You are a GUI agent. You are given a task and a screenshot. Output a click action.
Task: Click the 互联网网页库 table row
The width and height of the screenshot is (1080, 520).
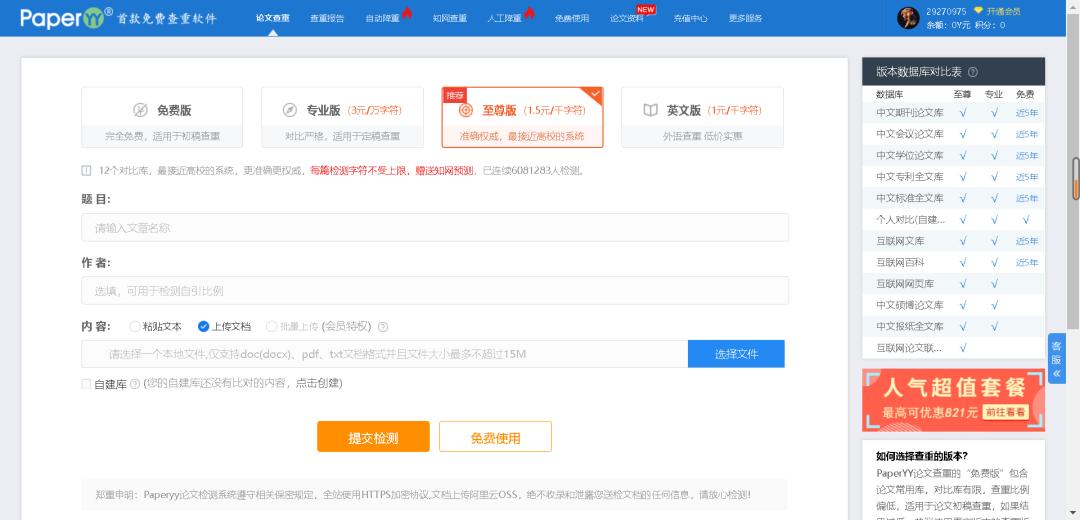tap(953, 284)
